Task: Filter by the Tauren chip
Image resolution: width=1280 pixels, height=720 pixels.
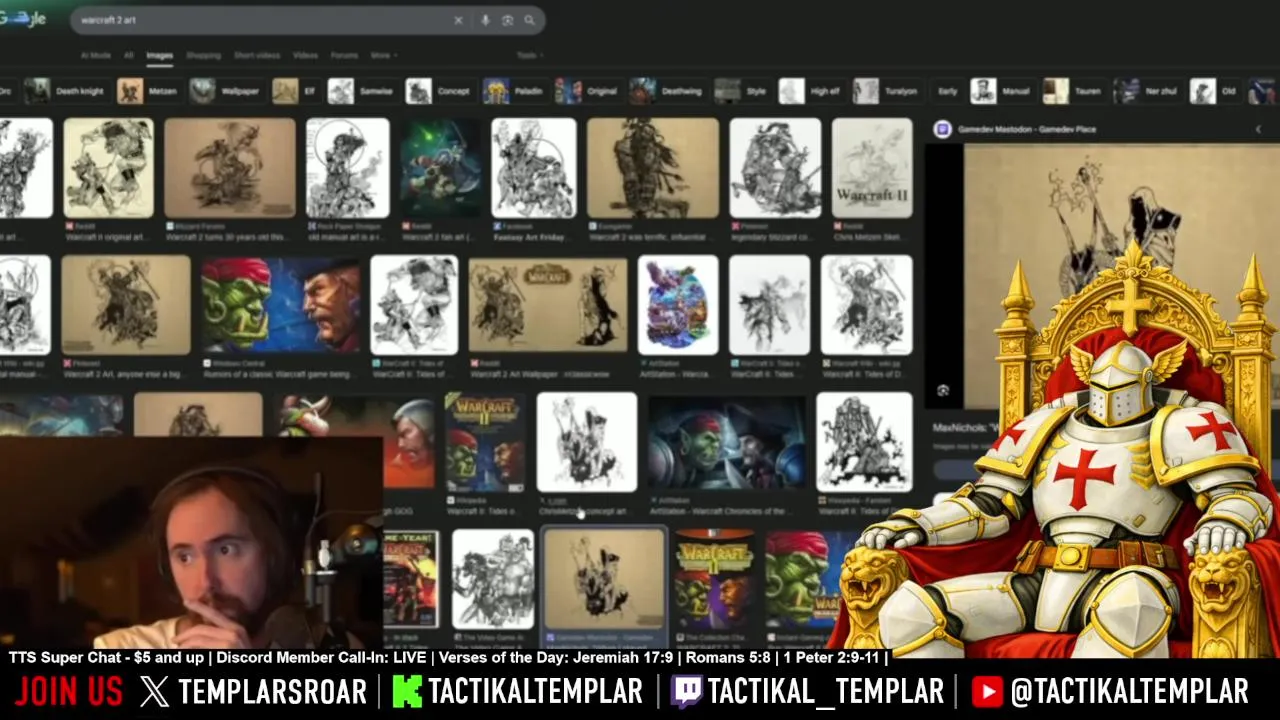Action: pos(1074,91)
